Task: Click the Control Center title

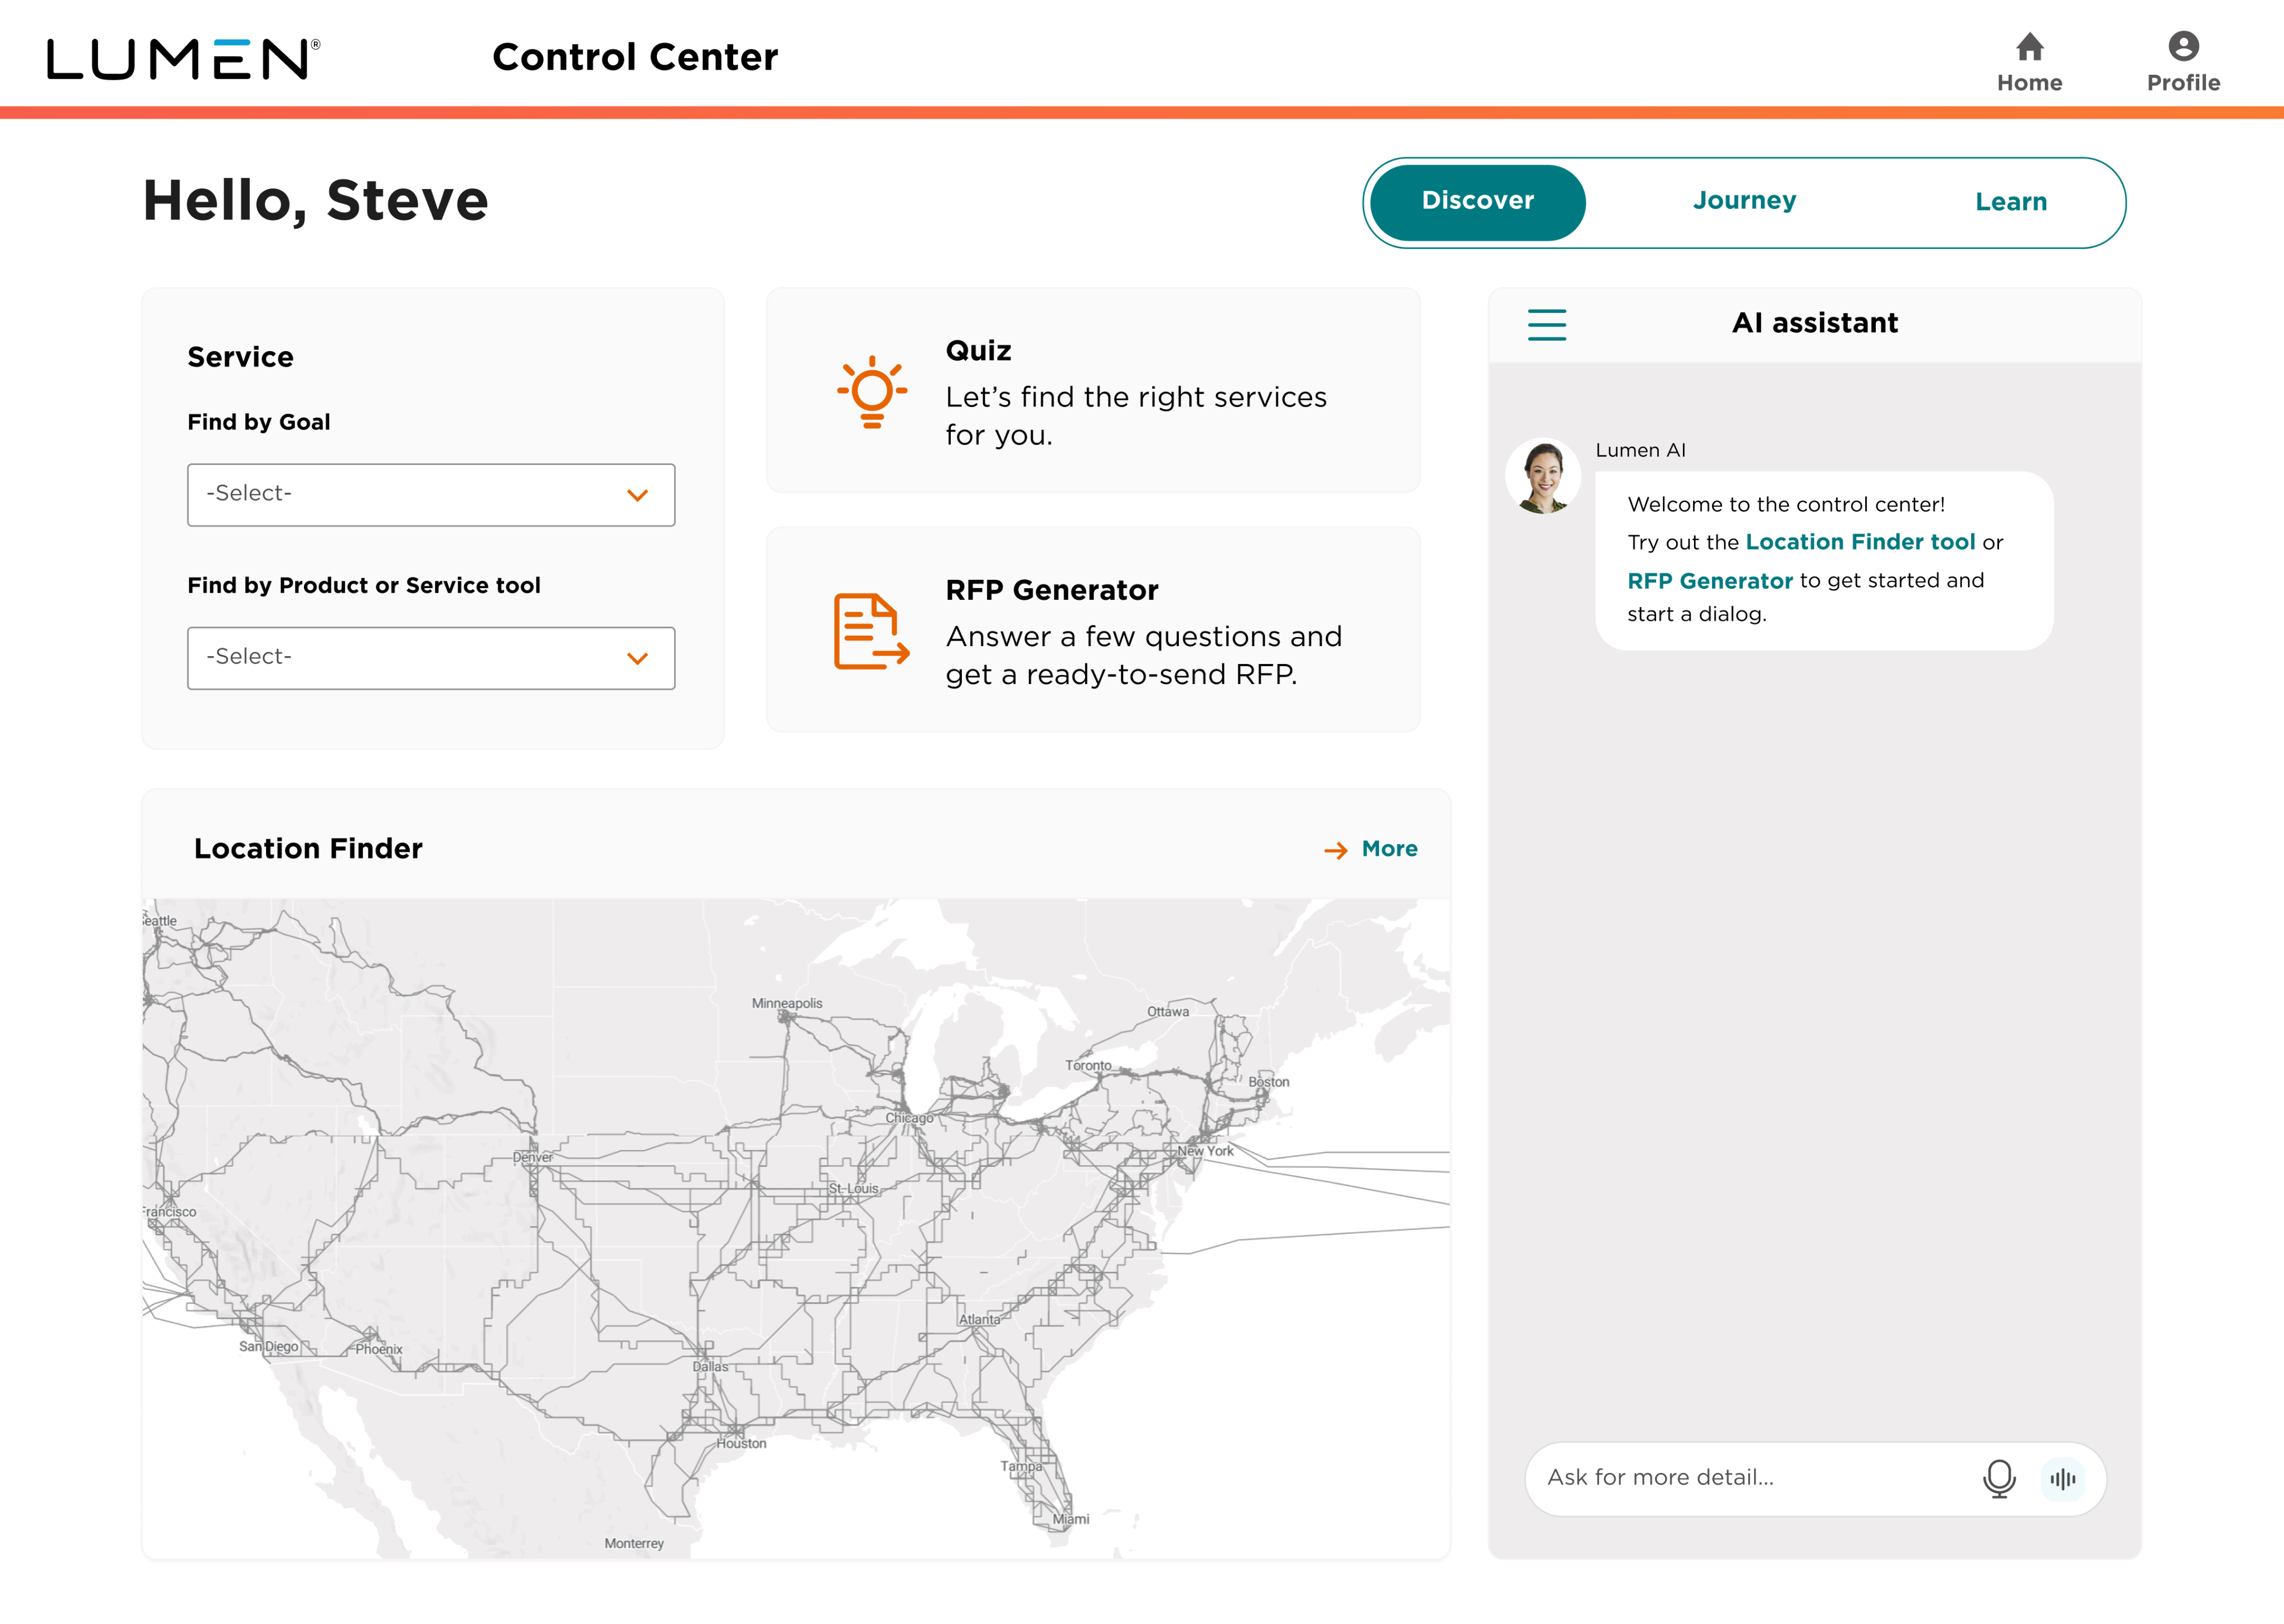Action: pos(635,57)
